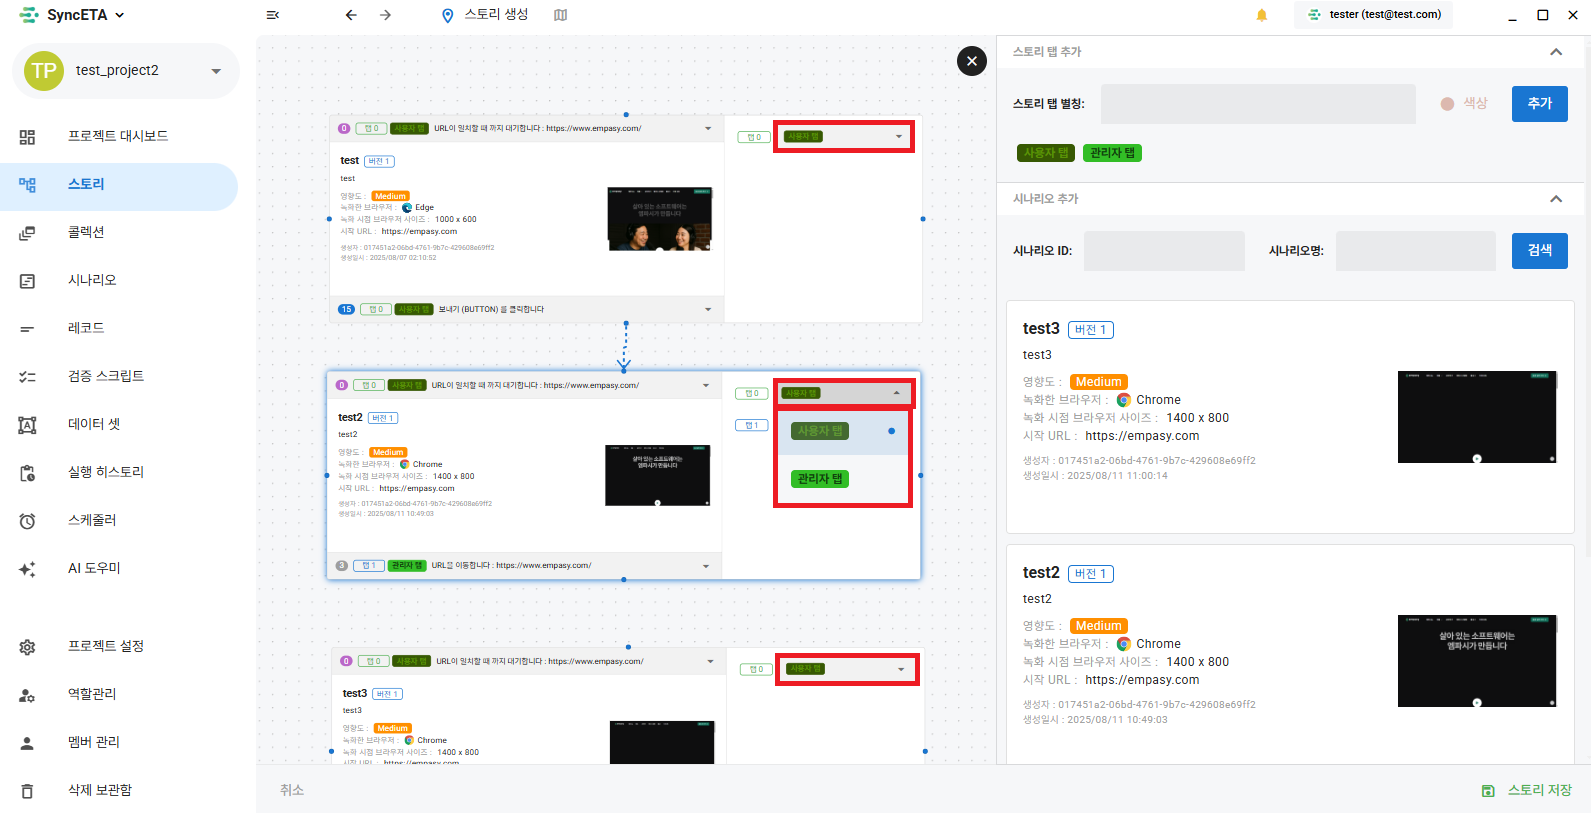Save the story with 스토리 저장
Viewport: 1591px width, 813px height.
click(x=1527, y=790)
